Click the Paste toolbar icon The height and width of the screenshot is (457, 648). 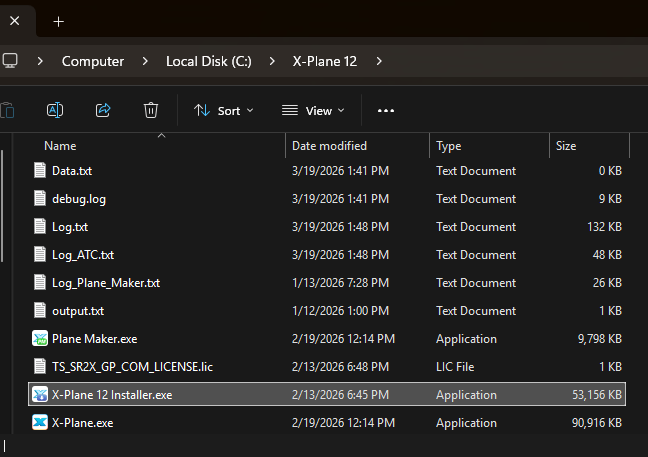coord(7,110)
